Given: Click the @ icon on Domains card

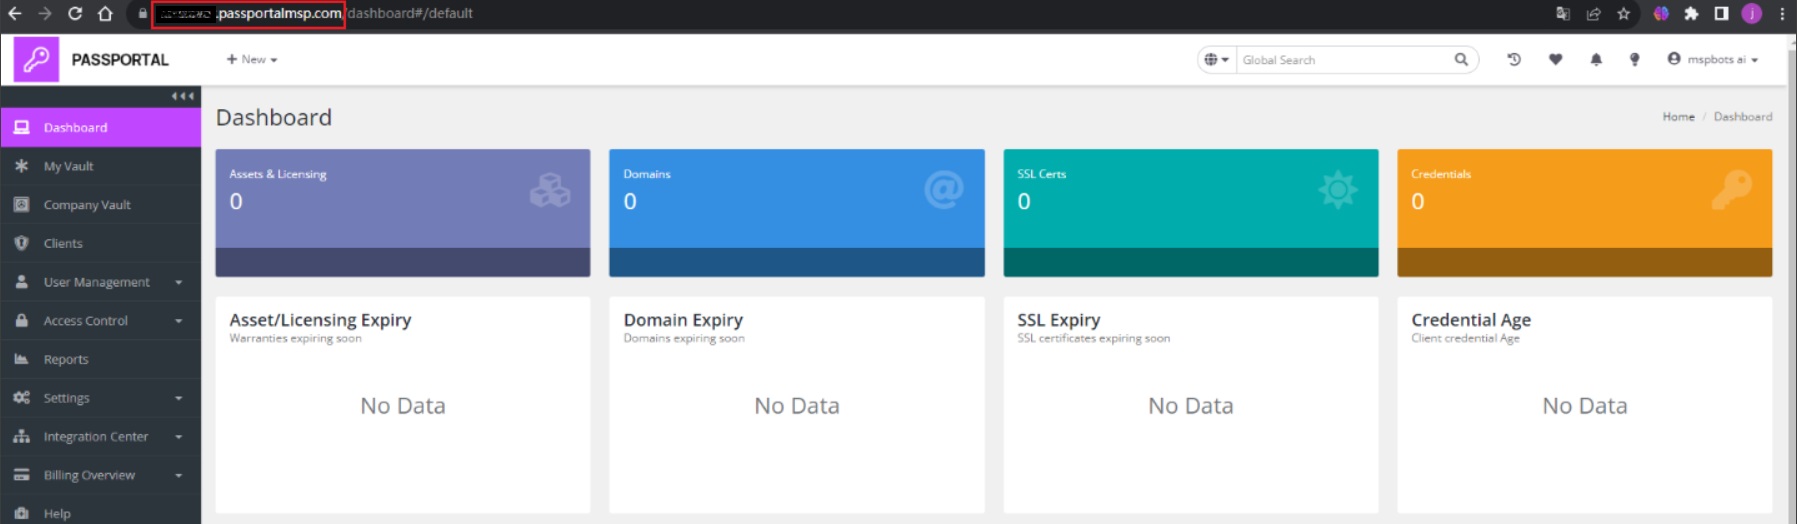Looking at the screenshot, I should pos(944,189).
